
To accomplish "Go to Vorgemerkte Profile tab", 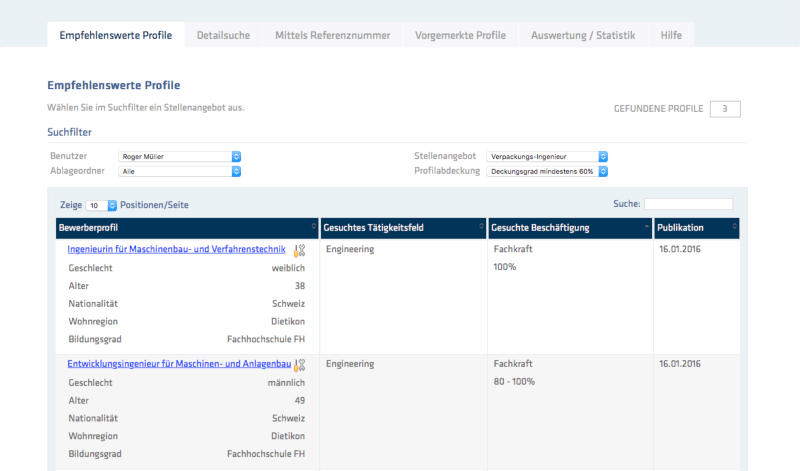I will point(460,35).
